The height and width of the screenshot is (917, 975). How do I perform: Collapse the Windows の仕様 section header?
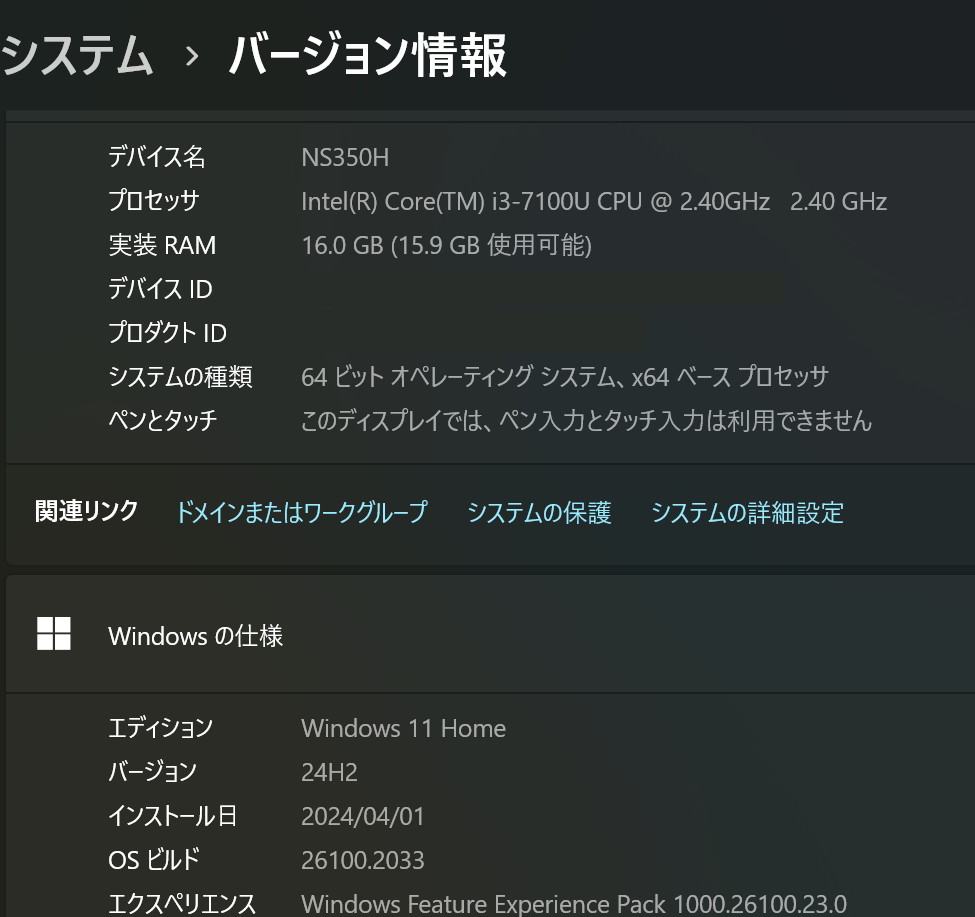pyautogui.click(x=490, y=634)
